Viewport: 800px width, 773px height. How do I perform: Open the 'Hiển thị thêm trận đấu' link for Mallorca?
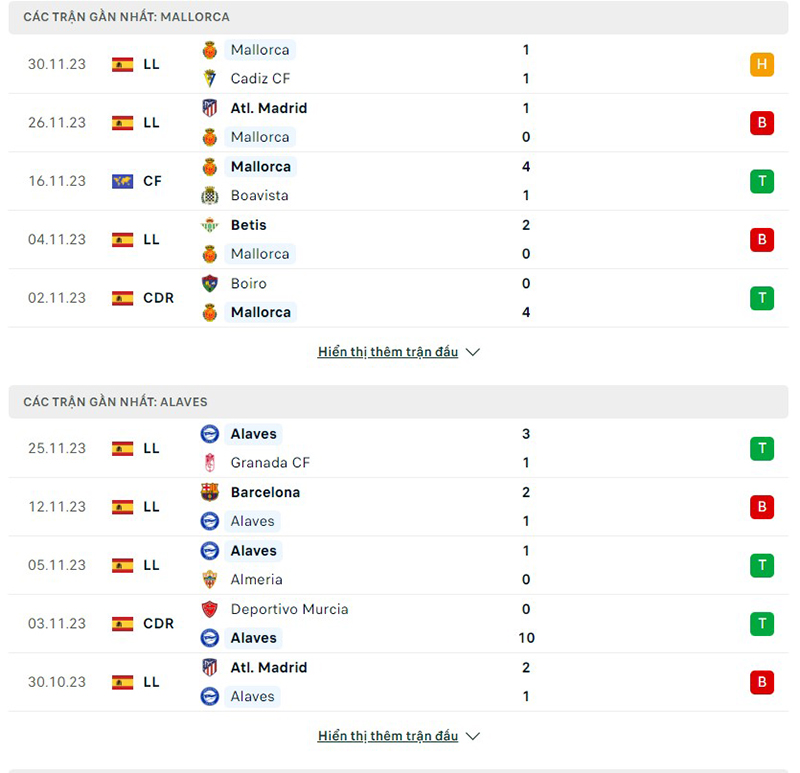(389, 351)
